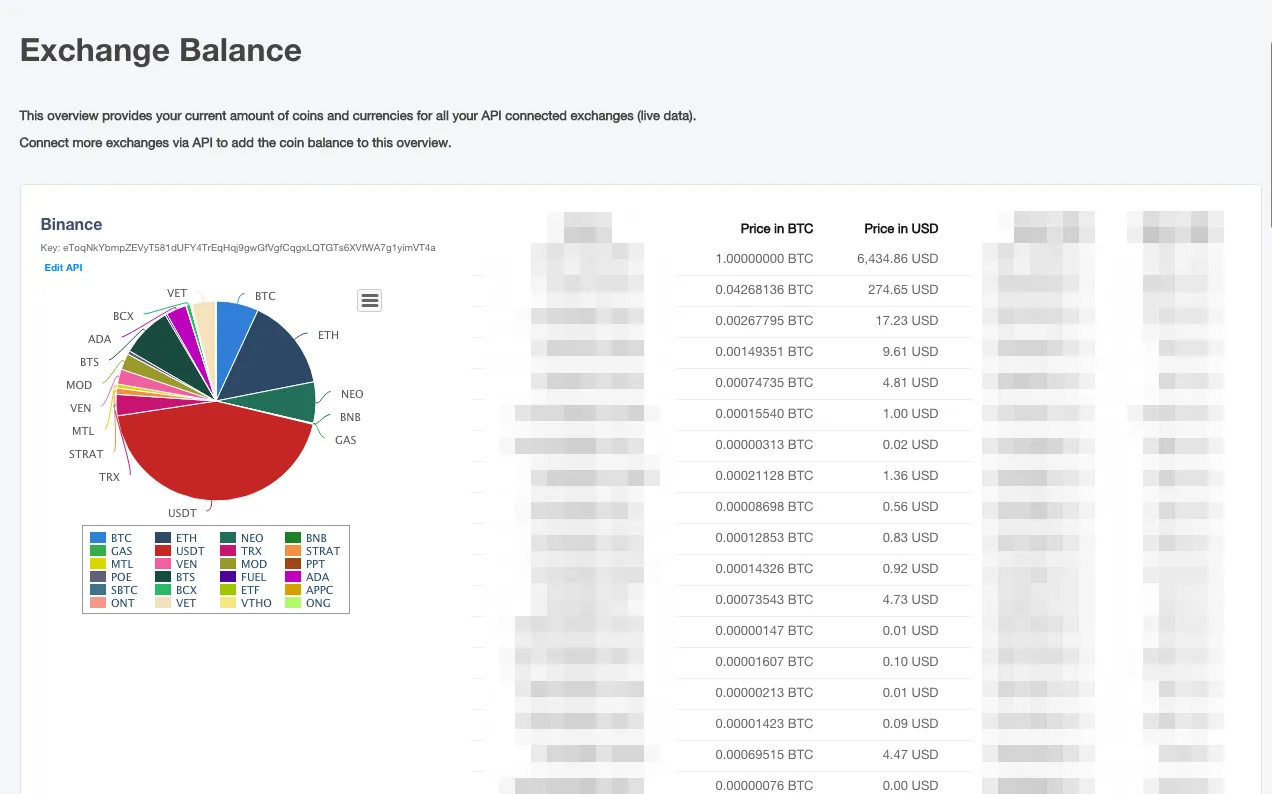Image resolution: width=1272 pixels, height=794 pixels.
Task: Click the 1.36 USD price cell
Action: (912, 476)
